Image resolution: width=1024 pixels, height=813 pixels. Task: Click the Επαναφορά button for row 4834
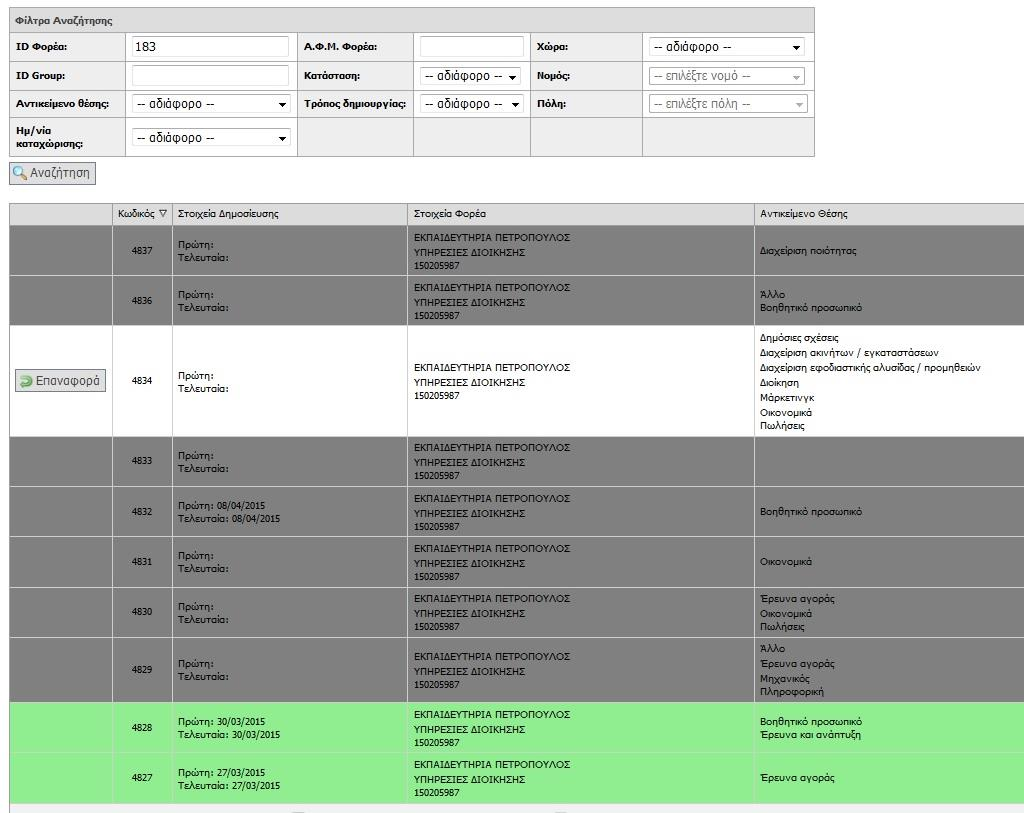[60, 381]
